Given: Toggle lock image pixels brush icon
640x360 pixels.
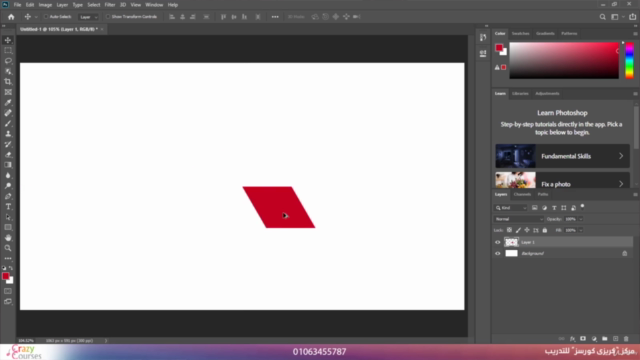Looking at the screenshot, I should (518, 230).
